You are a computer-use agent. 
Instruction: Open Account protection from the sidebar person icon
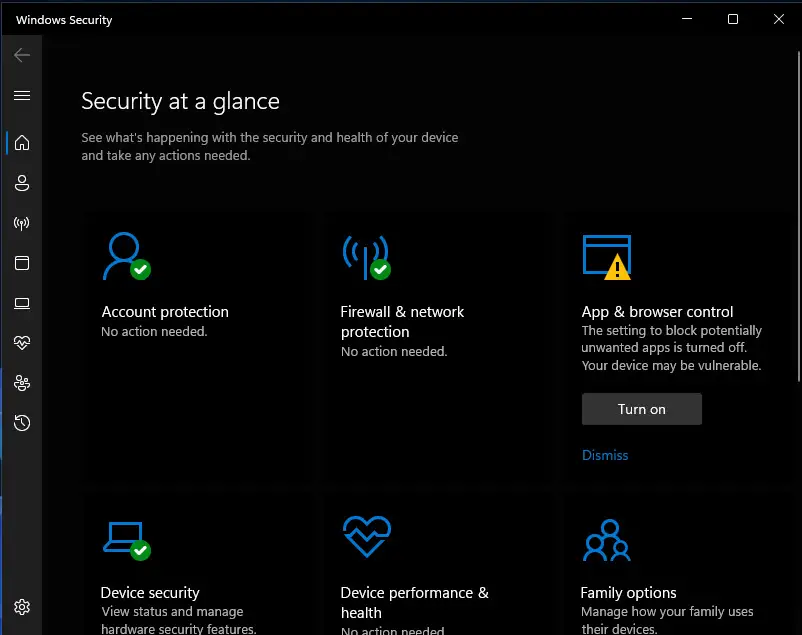pyautogui.click(x=22, y=183)
